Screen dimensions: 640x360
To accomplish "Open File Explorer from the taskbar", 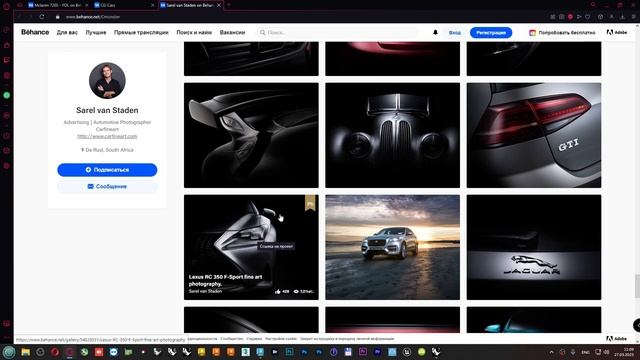I will click(25, 352).
